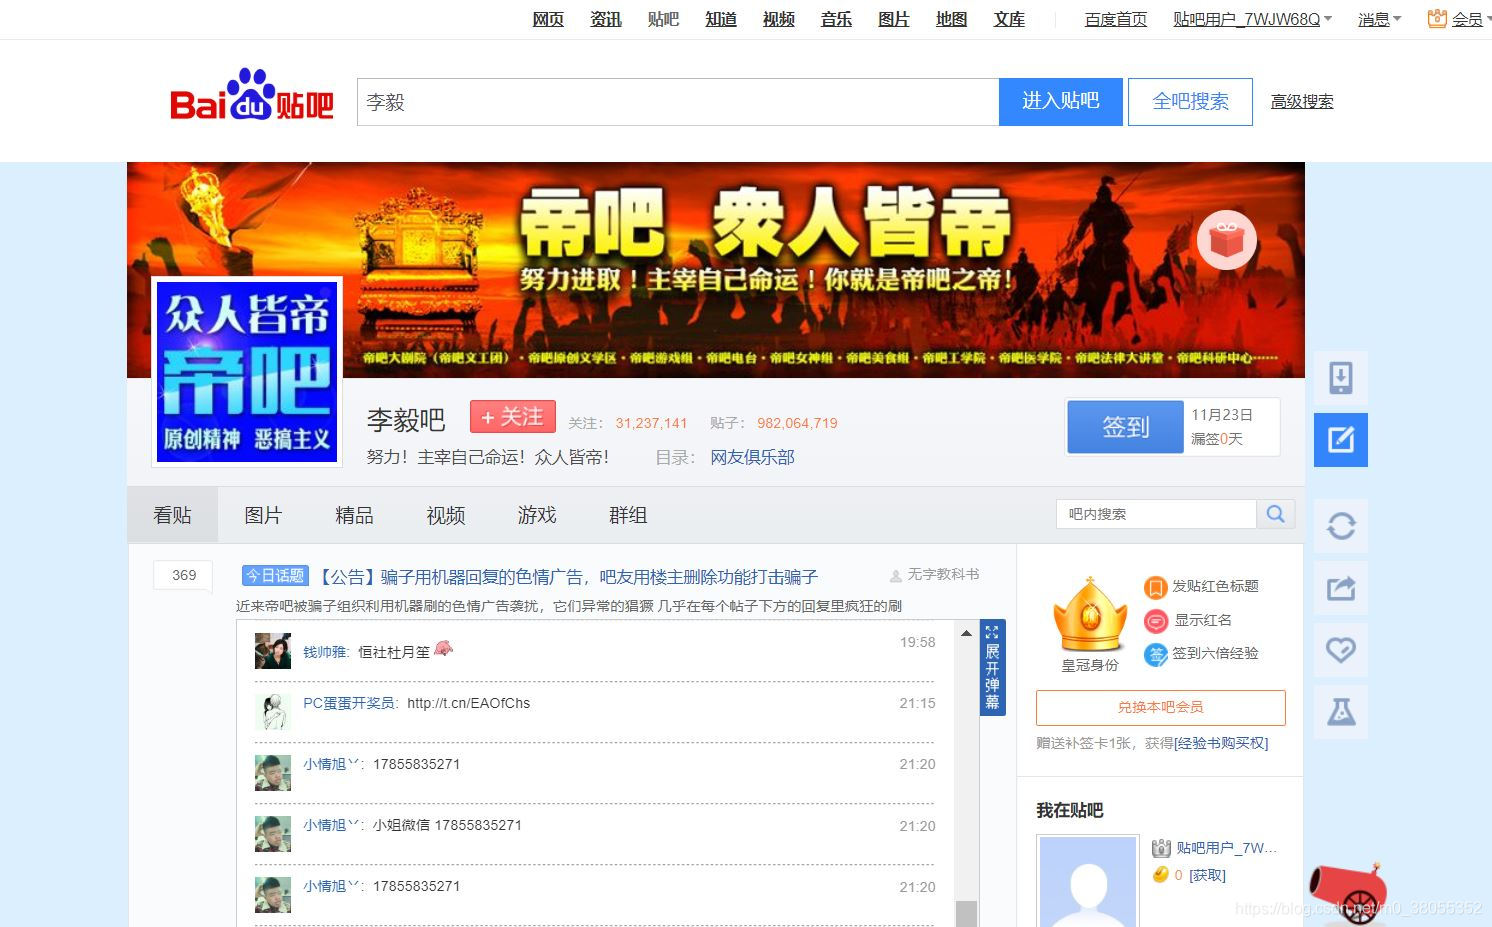Open author 无字教科书 profile link

943,575
